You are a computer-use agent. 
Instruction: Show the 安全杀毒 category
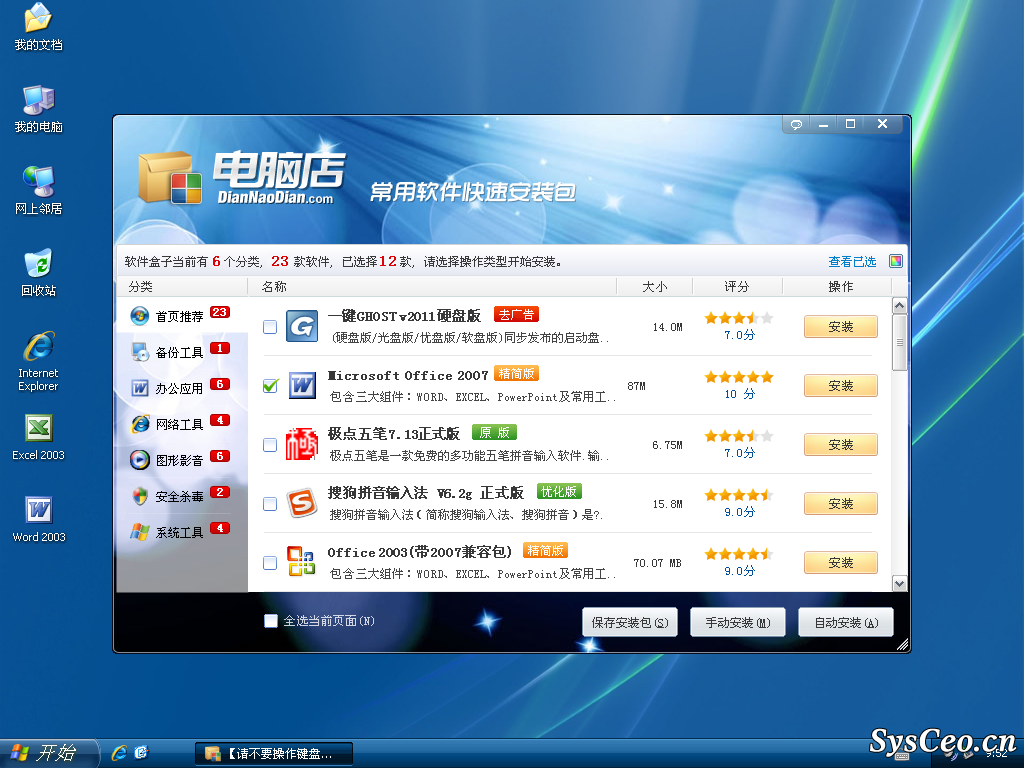(182, 496)
